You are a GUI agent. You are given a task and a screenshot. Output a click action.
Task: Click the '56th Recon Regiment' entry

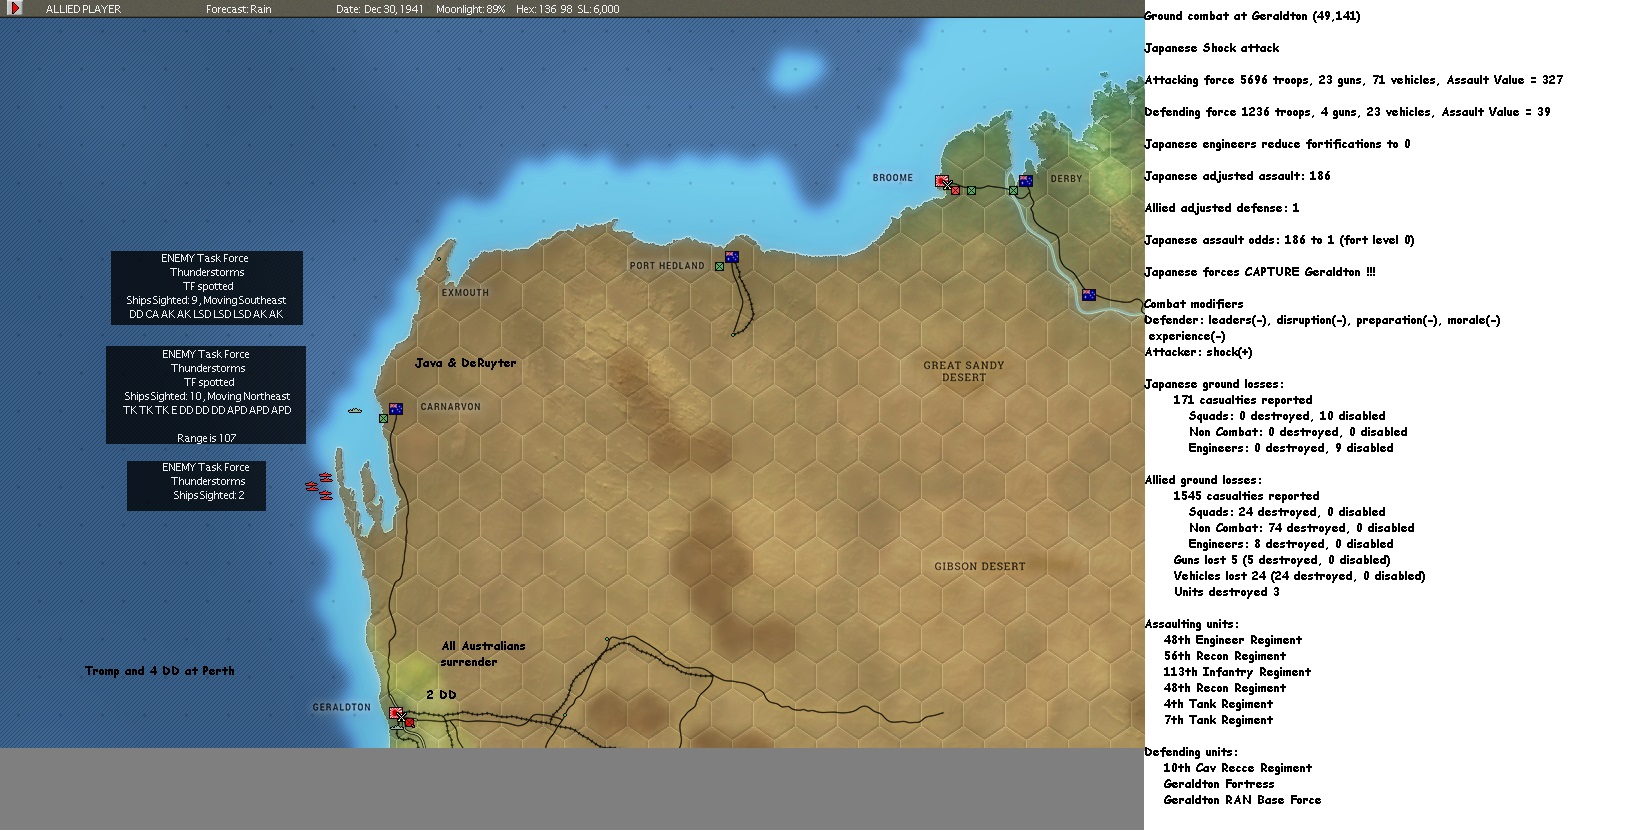pyautogui.click(x=1225, y=656)
